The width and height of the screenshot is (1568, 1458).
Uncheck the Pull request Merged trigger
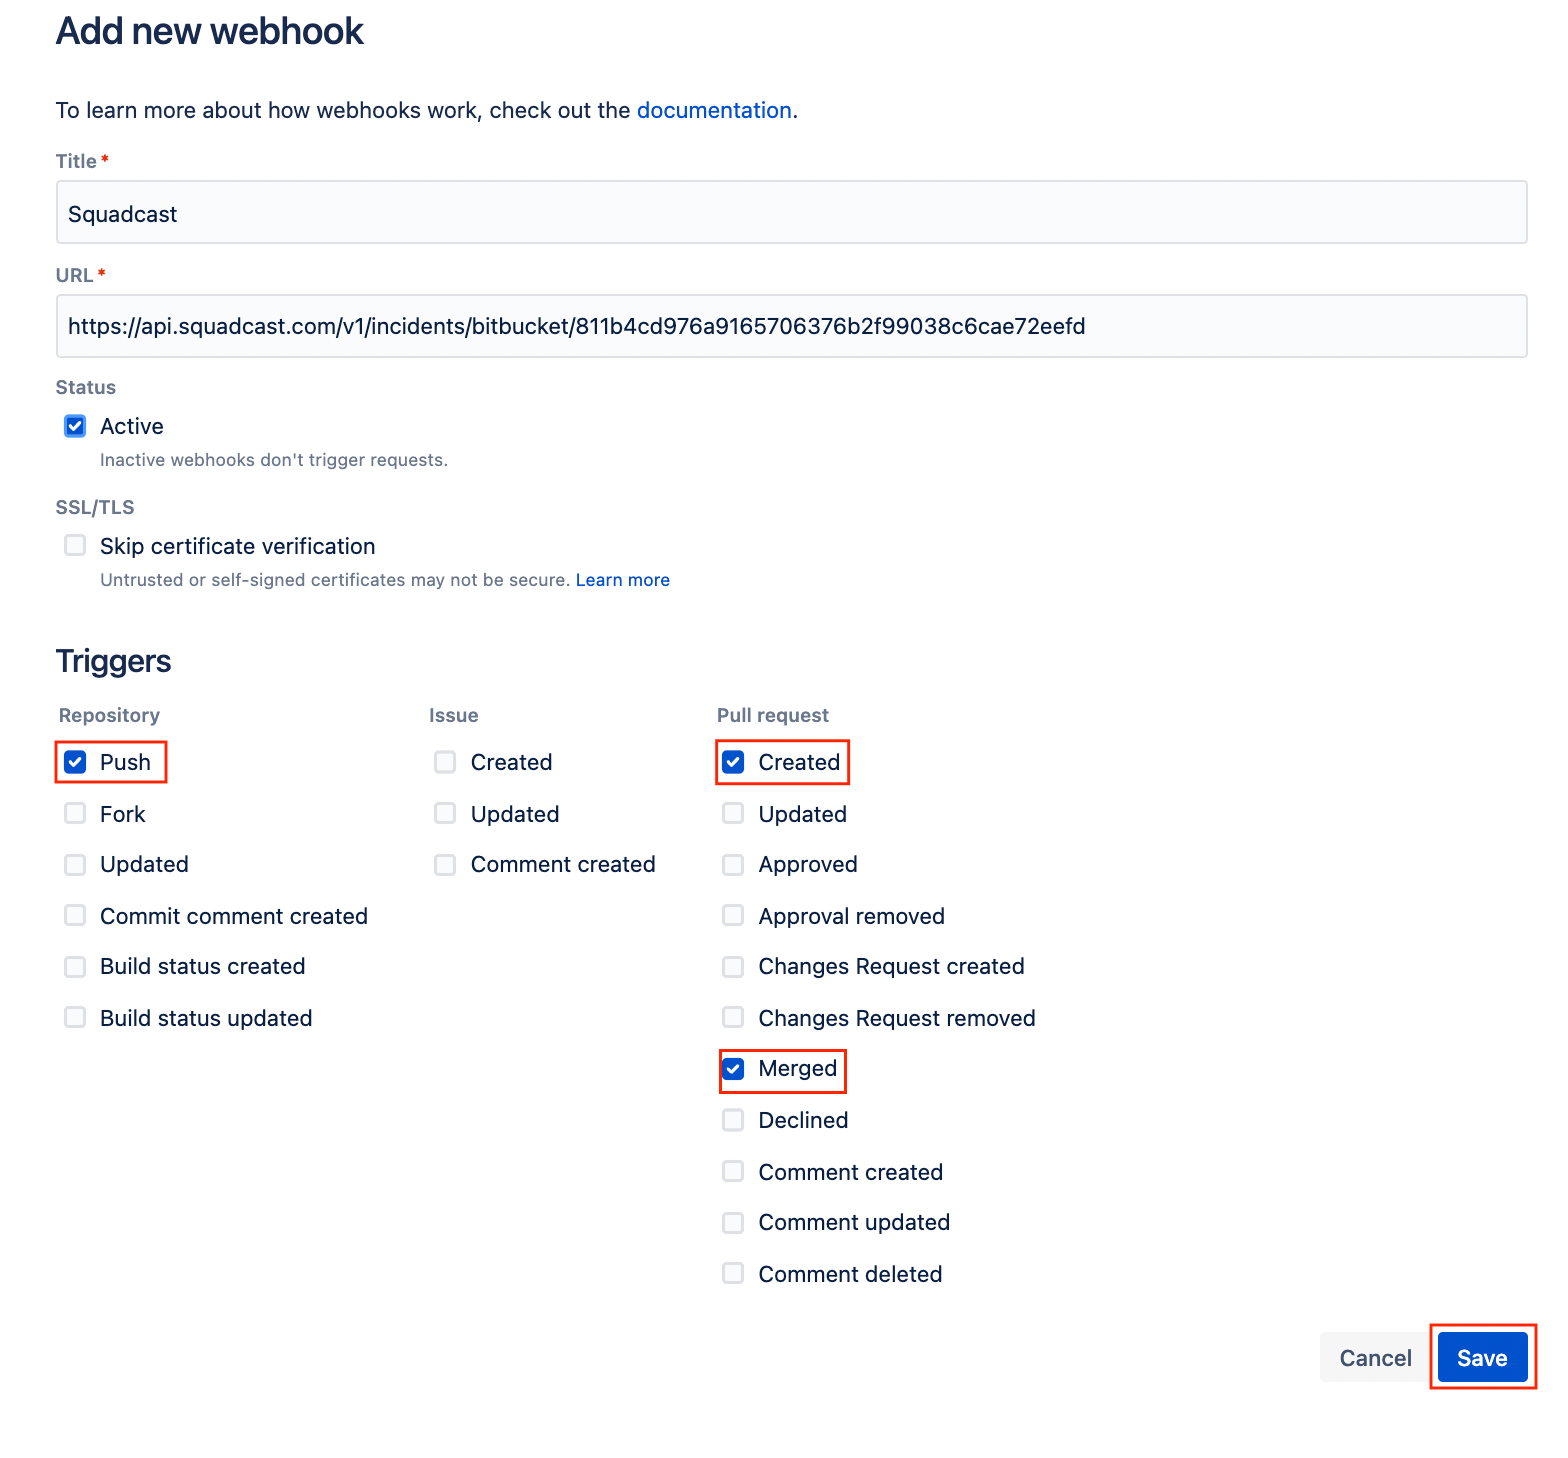click(x=733, y=1069)
